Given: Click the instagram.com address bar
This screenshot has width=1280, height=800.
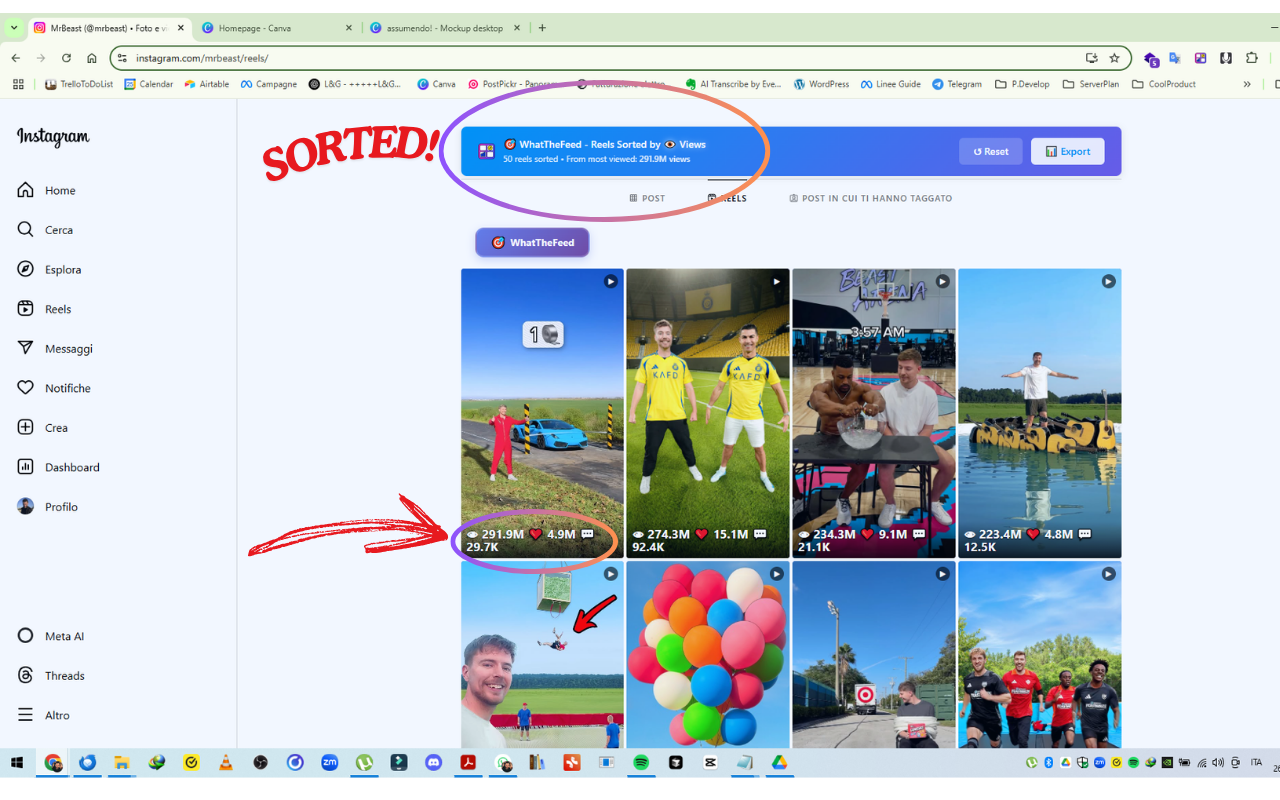Looking at the screenshot, I should coord(620,58).
